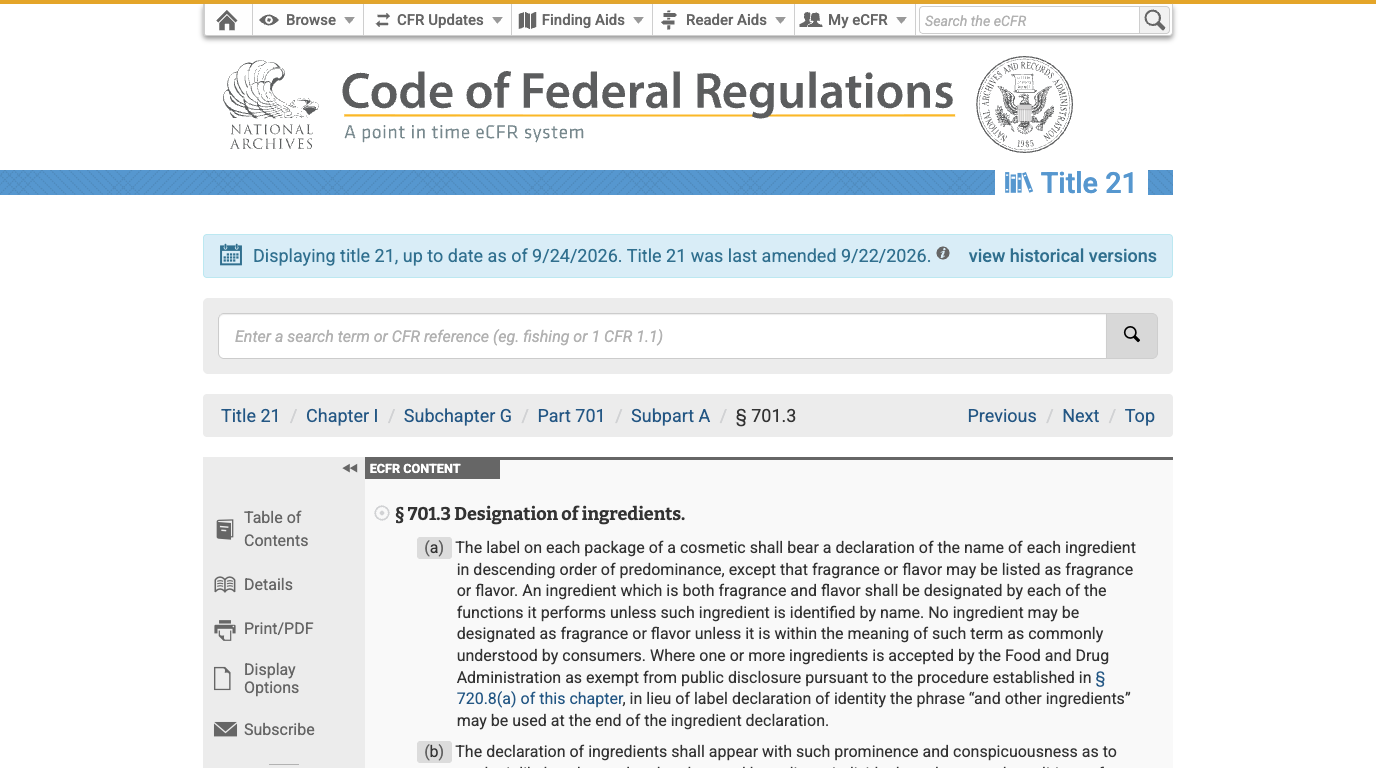1376x768 pixels.
Task: Go to Subchapter G breadcrumb
Action: [x=457, y=416]
